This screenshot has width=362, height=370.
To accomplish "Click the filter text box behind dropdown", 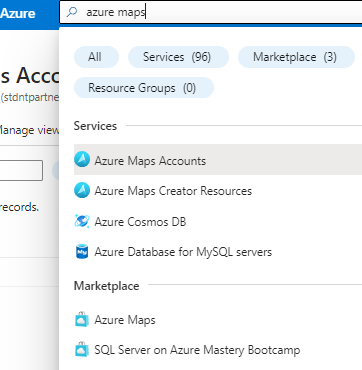I will pyautogui.click(x=21, y=170).
